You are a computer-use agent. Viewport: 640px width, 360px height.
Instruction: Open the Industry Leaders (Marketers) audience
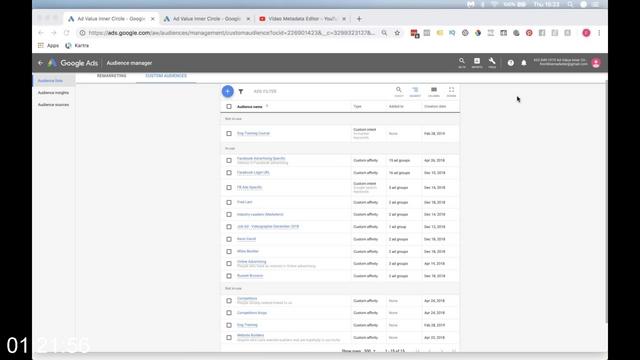click(x=260, y=214)
